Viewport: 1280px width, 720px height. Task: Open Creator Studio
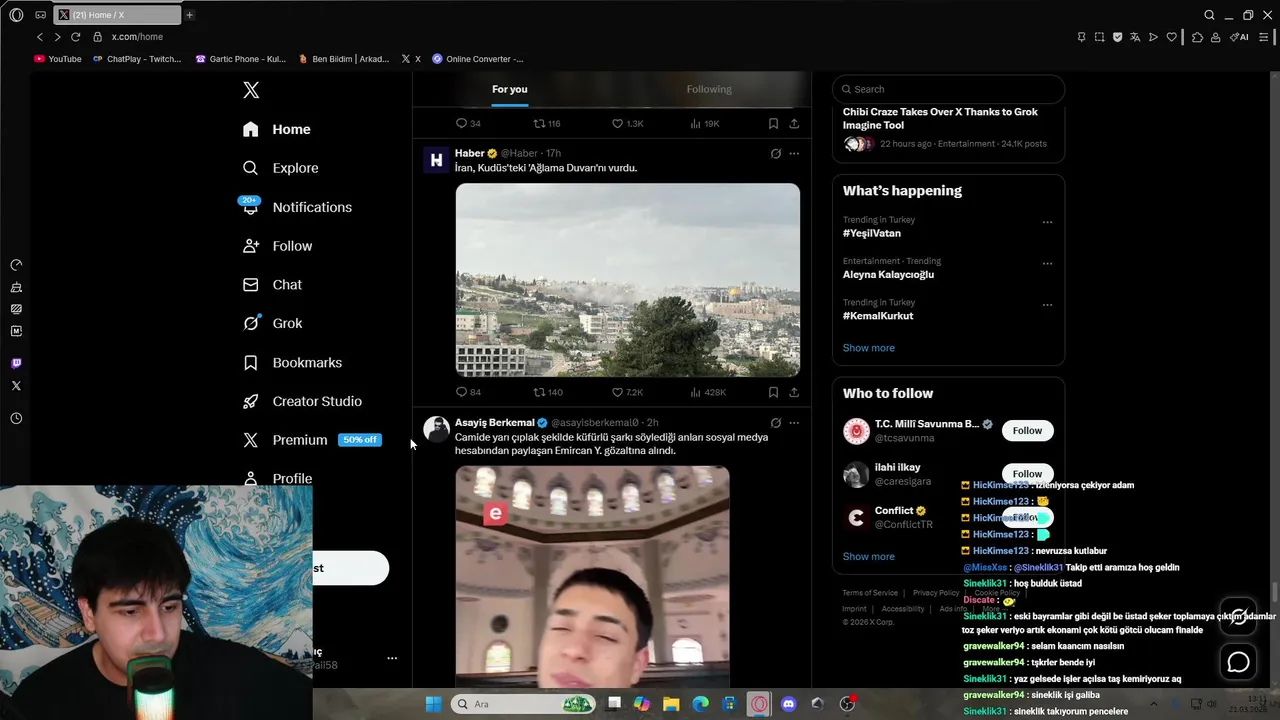click(303, 401)
